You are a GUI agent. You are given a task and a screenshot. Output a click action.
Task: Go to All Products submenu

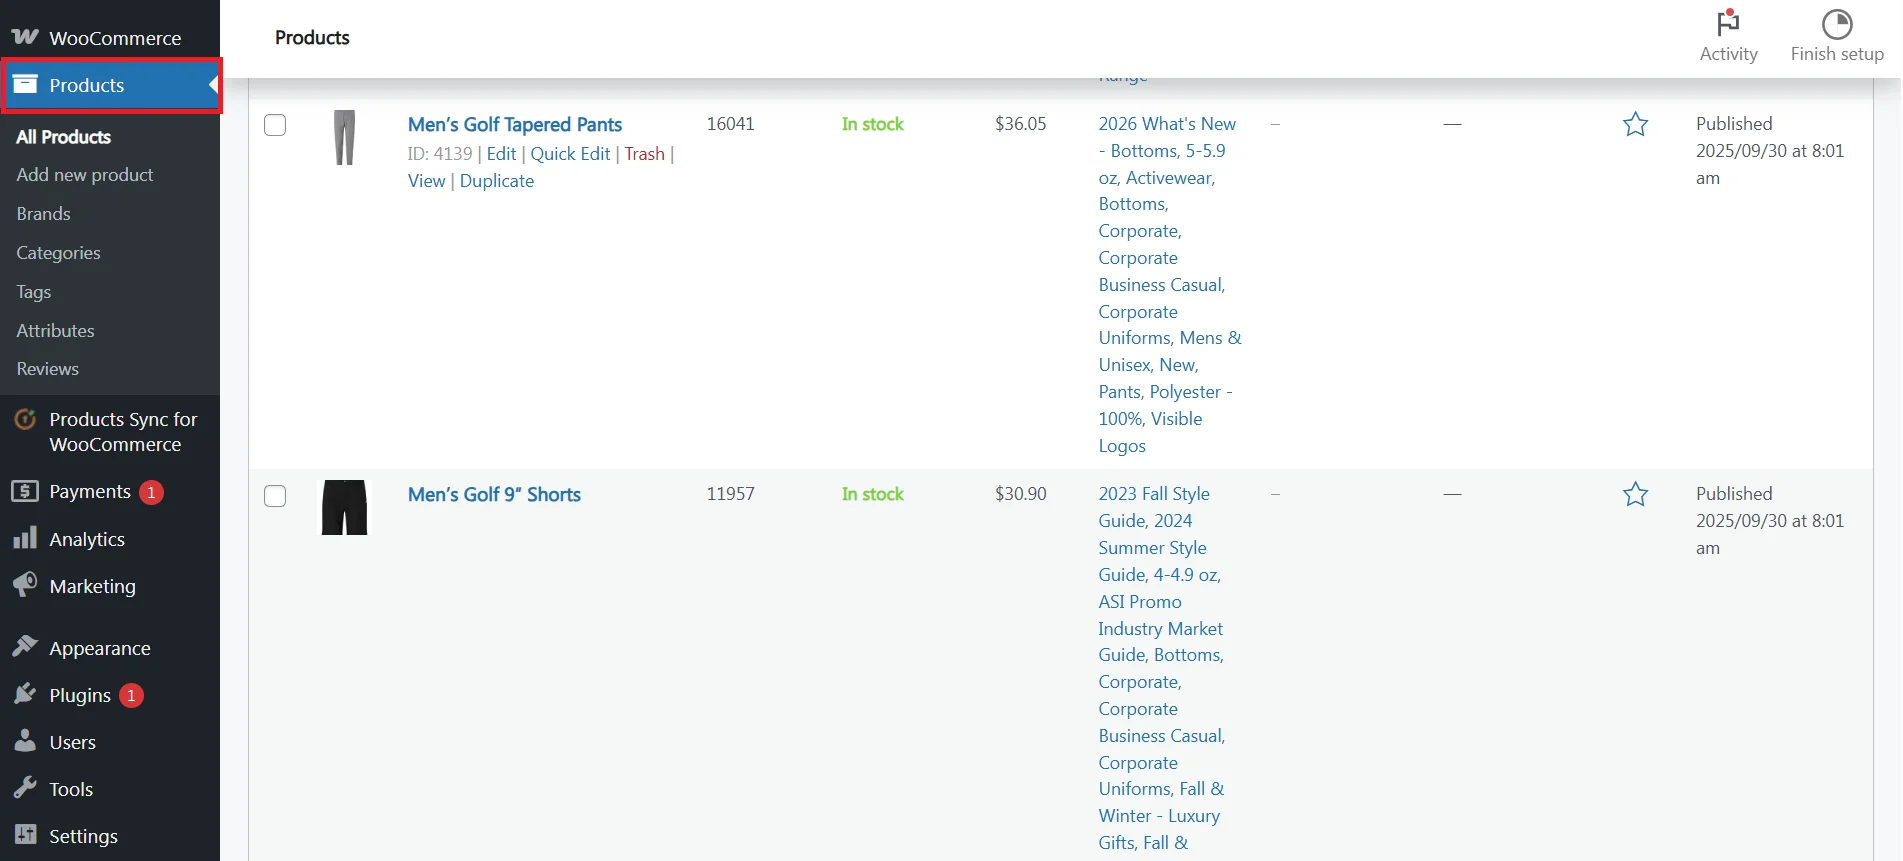tap(63, 137)
